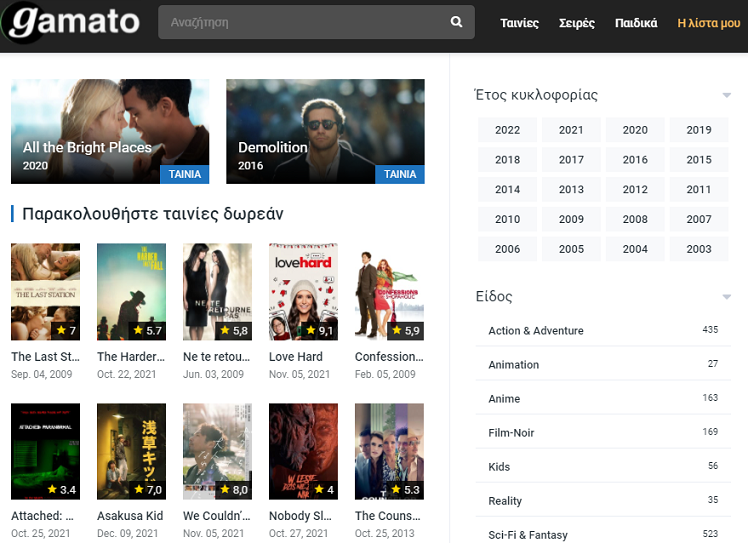Filter by year 2009

(x=571, y=219)
